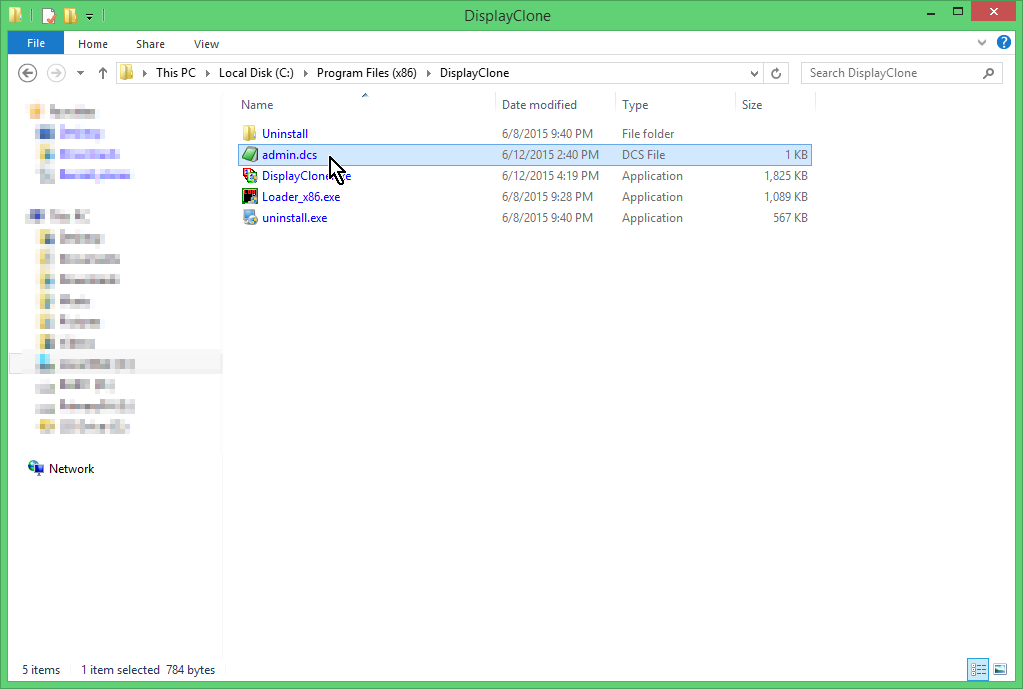The width and height of the screenshot is (1023, 689).
Task: Click the DisplayClone breadcrumb in address bar
Action: 474,73
